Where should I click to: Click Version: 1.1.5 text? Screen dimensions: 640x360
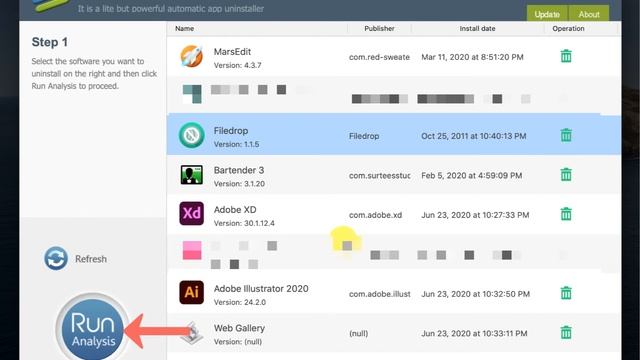236,144
